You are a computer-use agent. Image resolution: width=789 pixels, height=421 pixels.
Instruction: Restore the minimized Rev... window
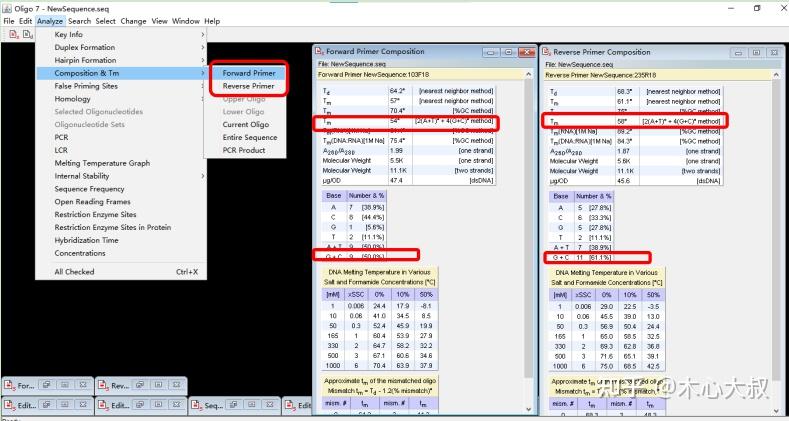tap(140, 385)
